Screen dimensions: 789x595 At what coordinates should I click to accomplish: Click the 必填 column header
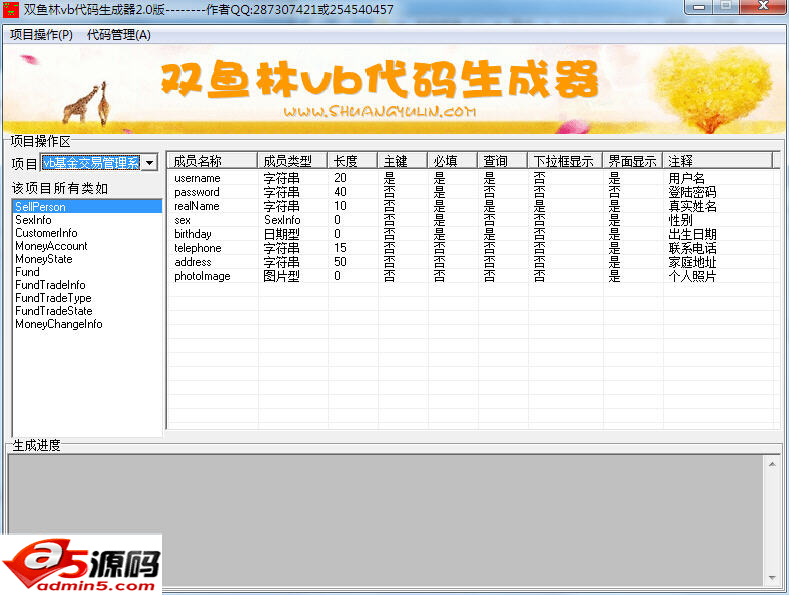[x=452, y=161]
